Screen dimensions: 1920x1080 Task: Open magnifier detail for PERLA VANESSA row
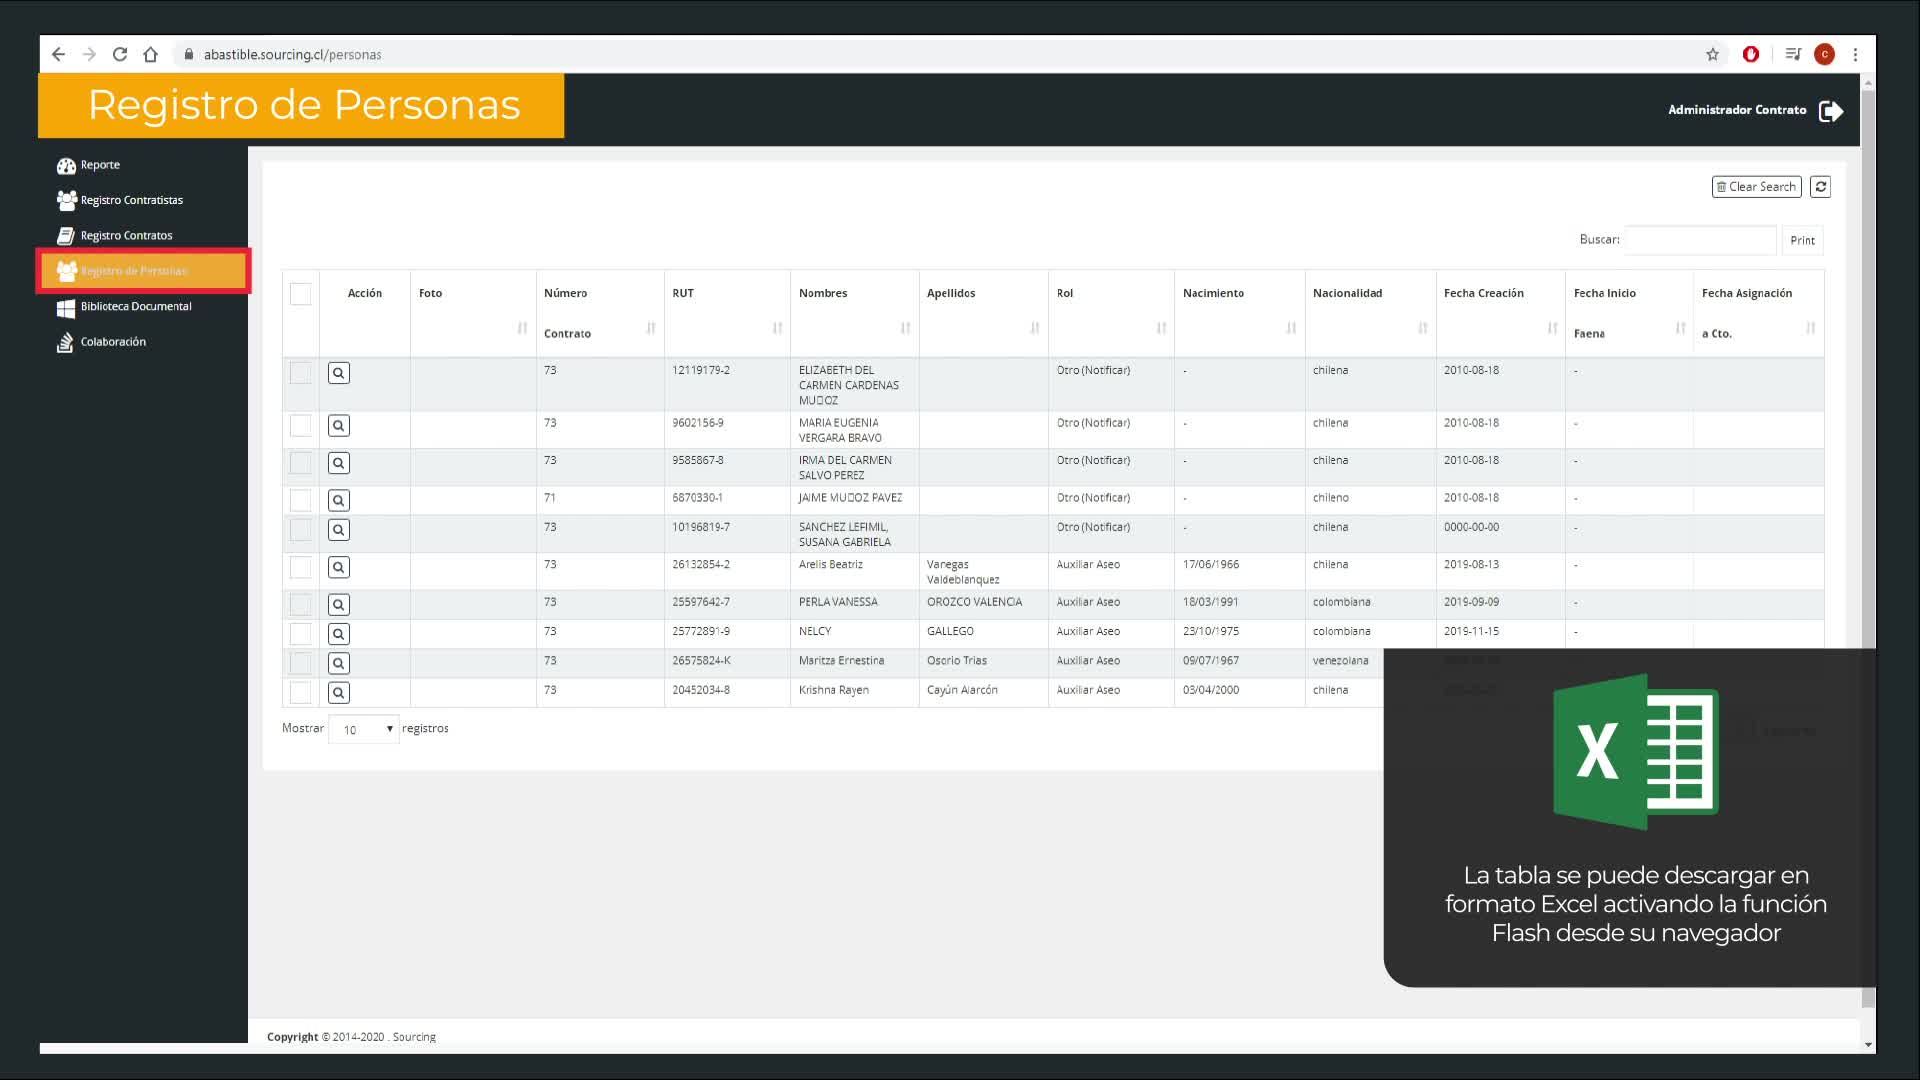click(x=339, y=604)
